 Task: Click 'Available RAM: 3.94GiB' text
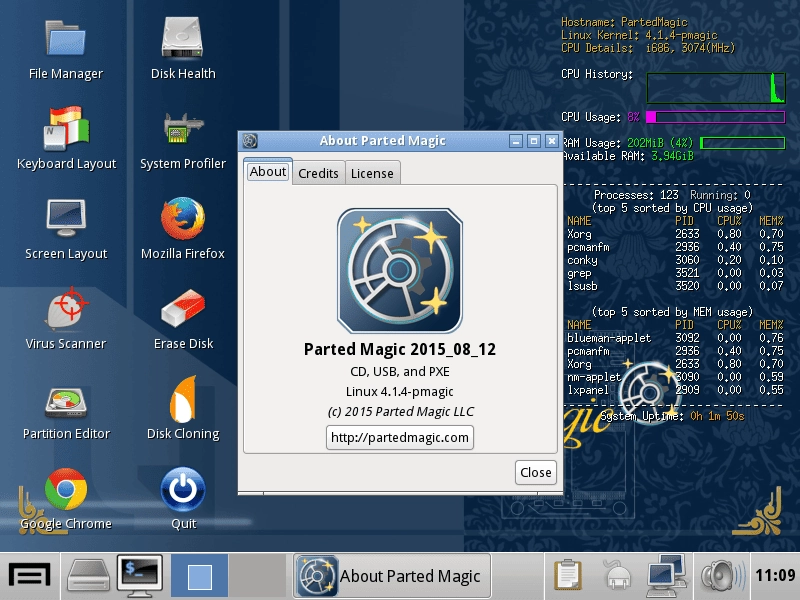pyautogui.click(x=628, y=156)
